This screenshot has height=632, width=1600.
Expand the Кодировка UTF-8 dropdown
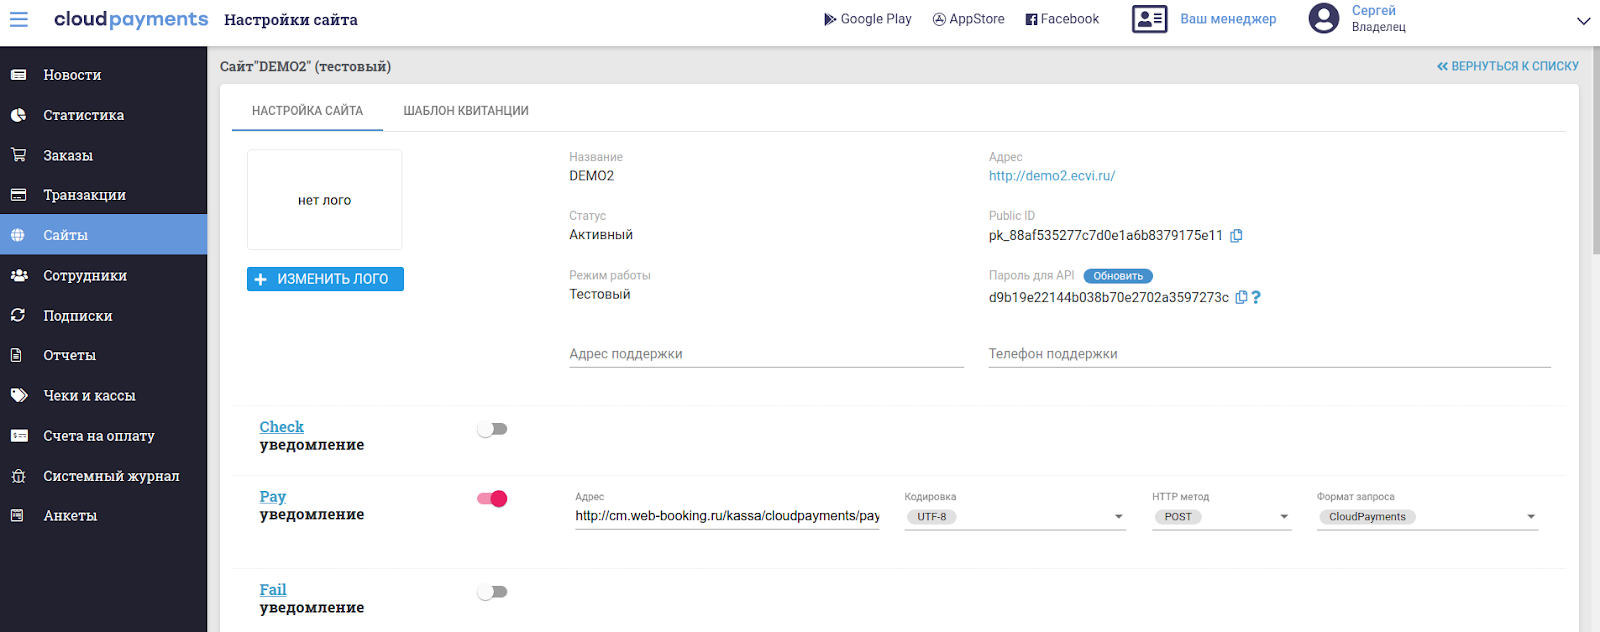tap(1118, 517)
